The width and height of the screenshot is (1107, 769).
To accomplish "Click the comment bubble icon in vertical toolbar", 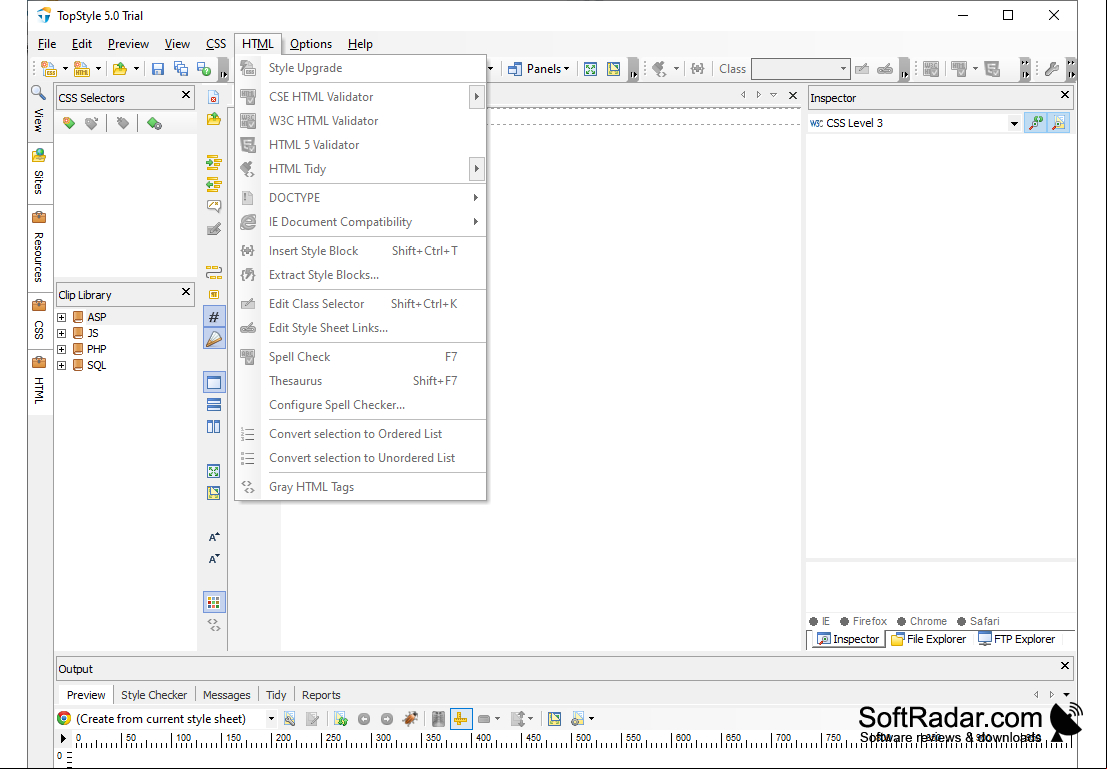I will 213,207.
